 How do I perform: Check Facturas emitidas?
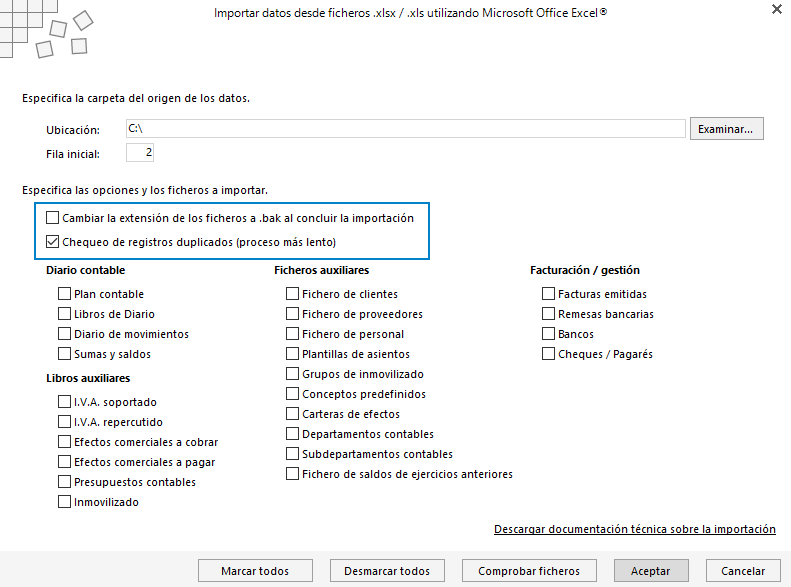click(x=548, y=294)
